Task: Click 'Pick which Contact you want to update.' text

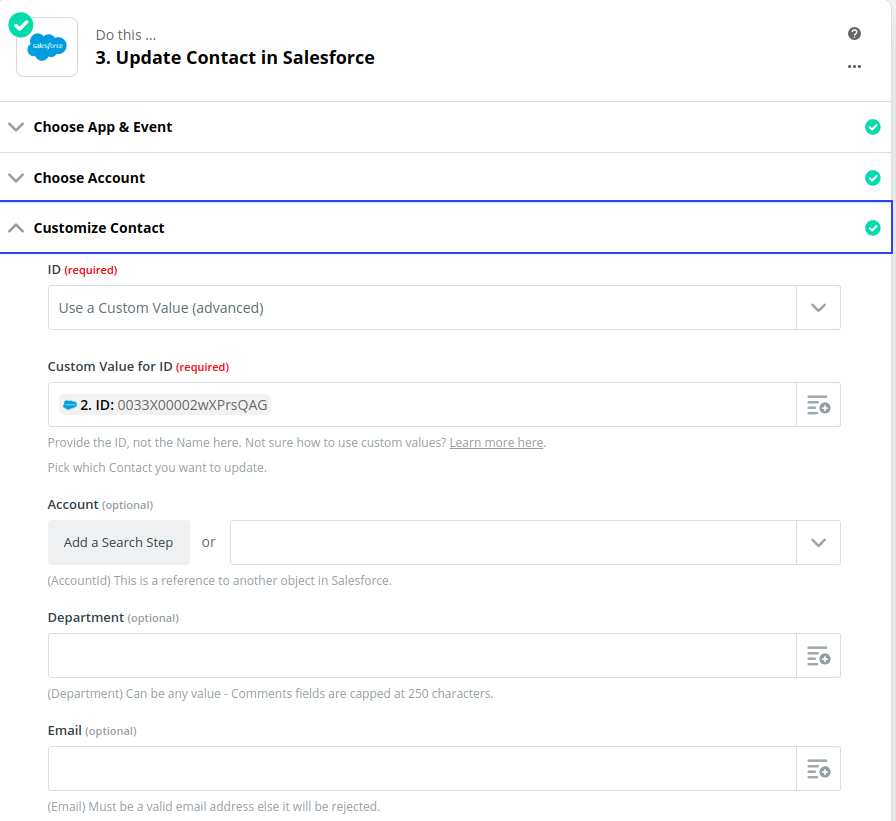Action: 157,467
